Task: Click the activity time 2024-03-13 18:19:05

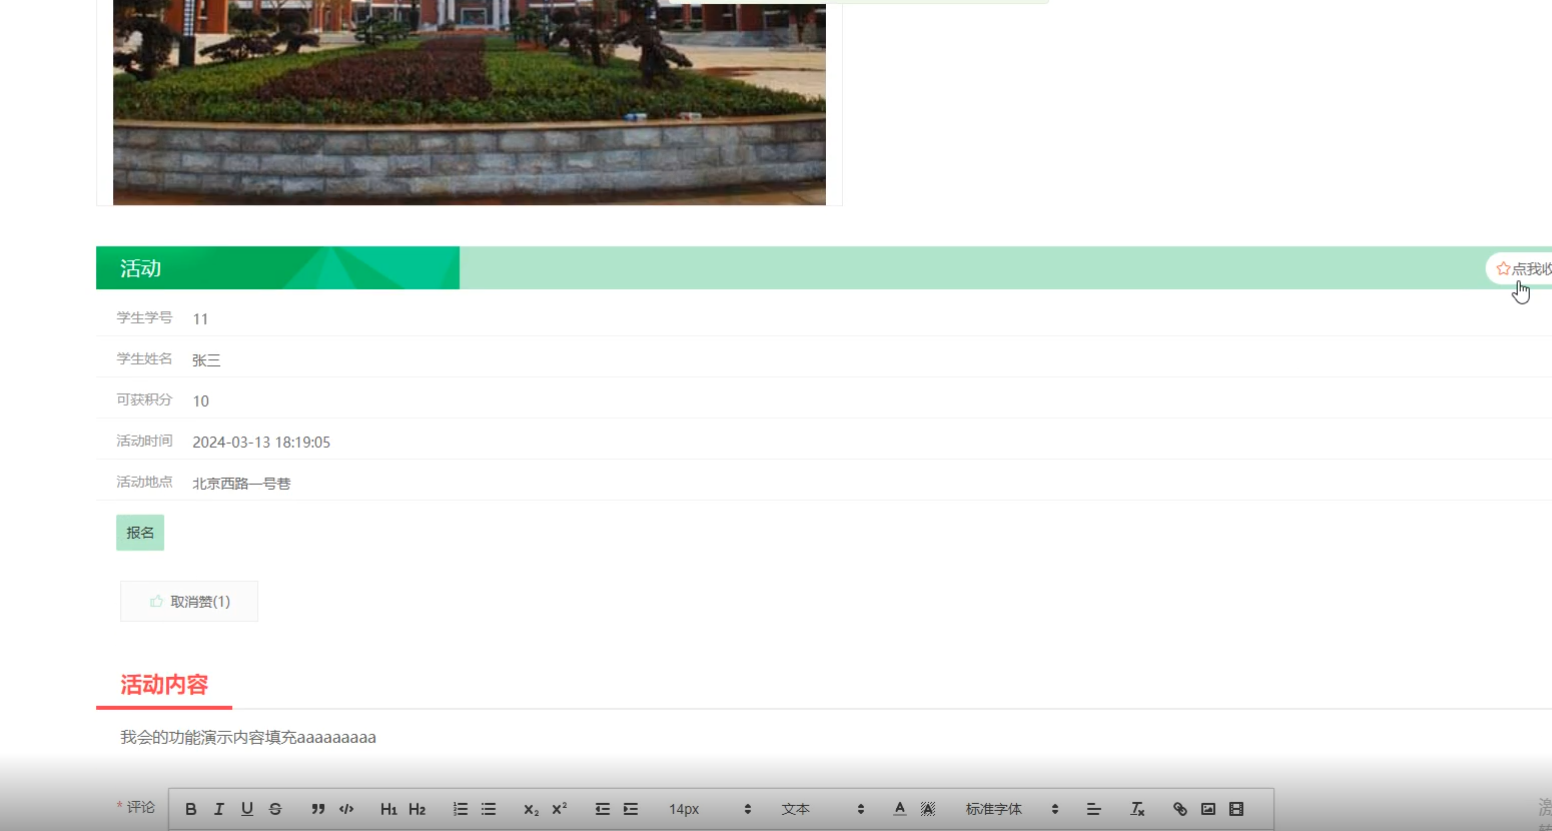Action: [261, 442]
